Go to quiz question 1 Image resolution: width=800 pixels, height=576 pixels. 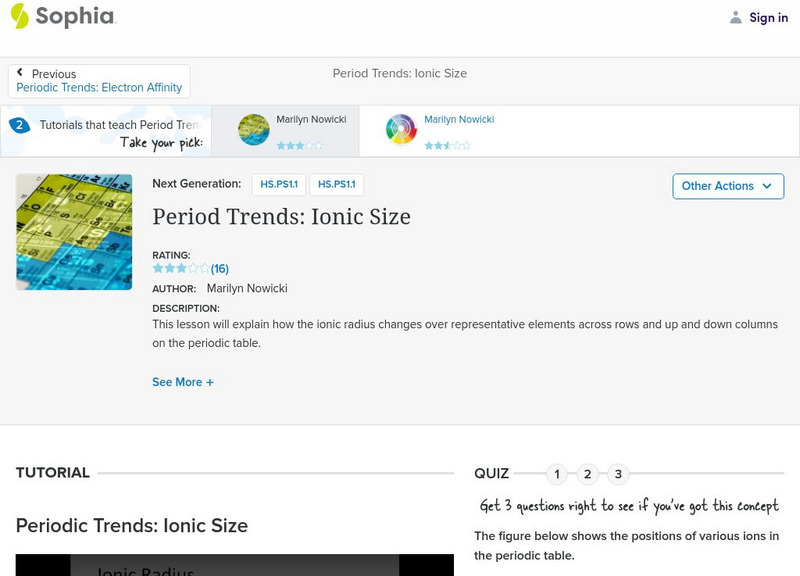tap(558, 474)
